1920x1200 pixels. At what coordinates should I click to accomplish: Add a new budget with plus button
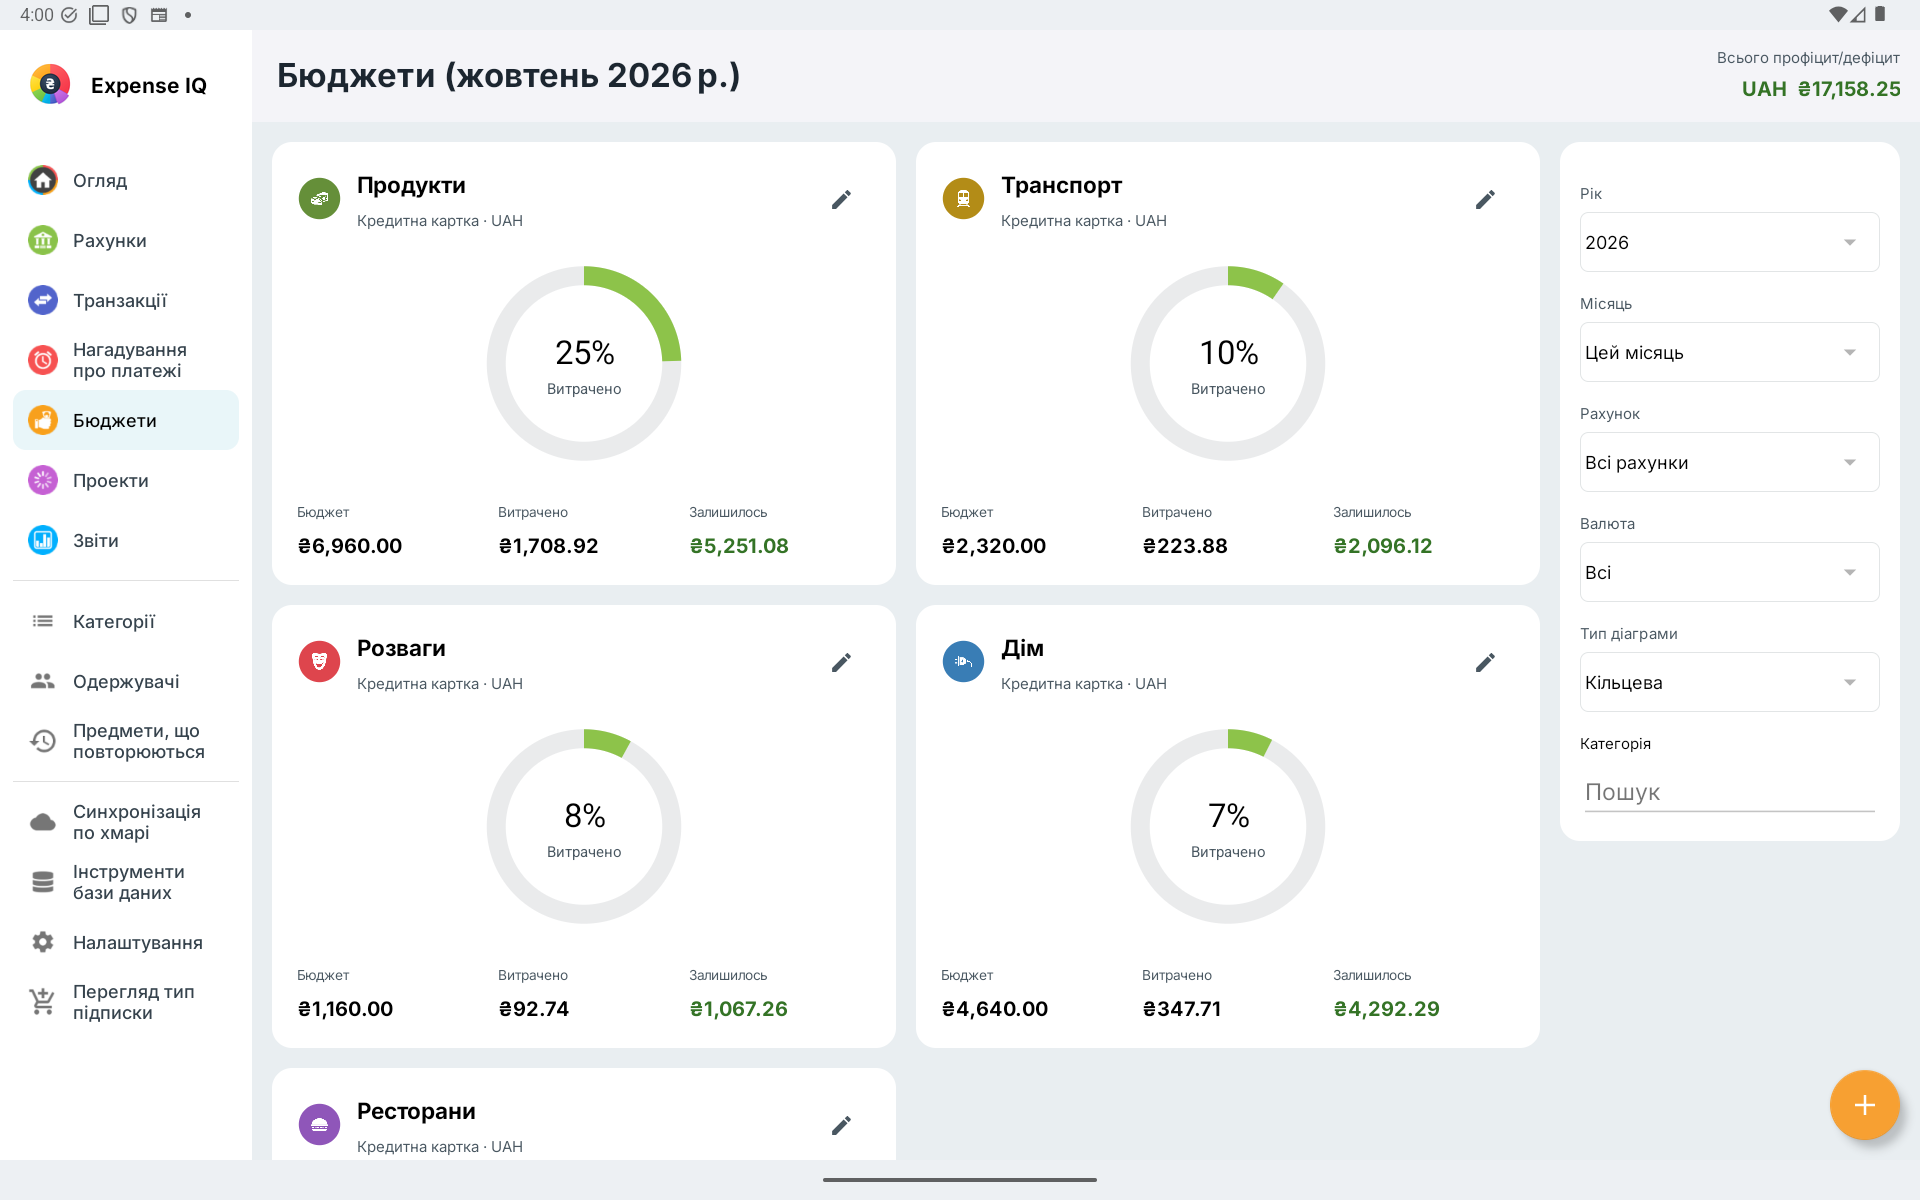[1864, 1105]
